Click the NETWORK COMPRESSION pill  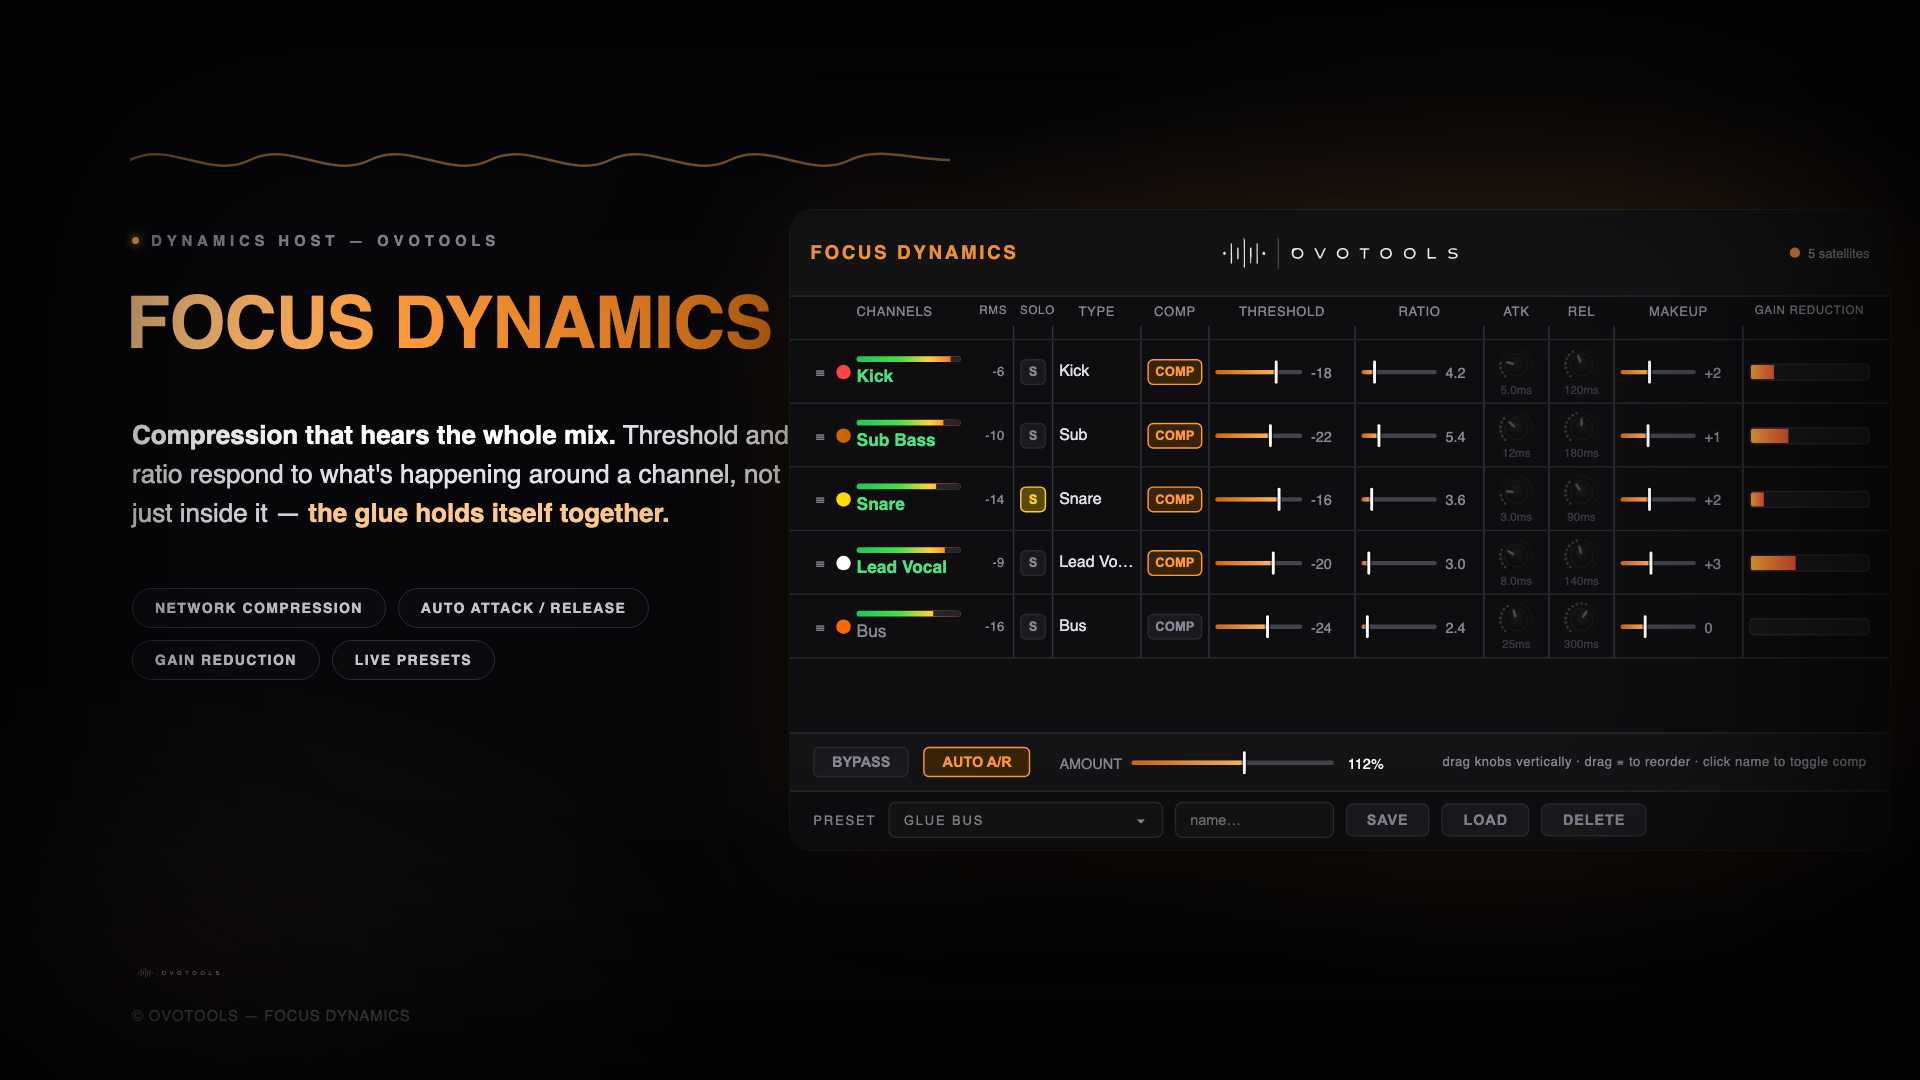coord(259,608)
